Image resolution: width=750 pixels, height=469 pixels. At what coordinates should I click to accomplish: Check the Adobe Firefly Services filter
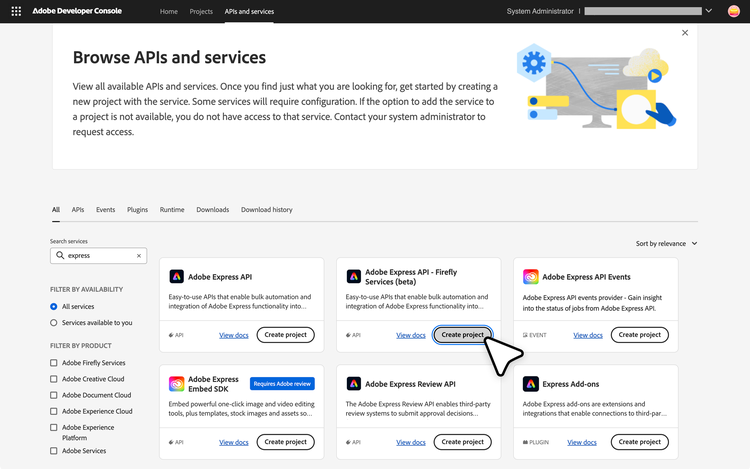(54, 363)
